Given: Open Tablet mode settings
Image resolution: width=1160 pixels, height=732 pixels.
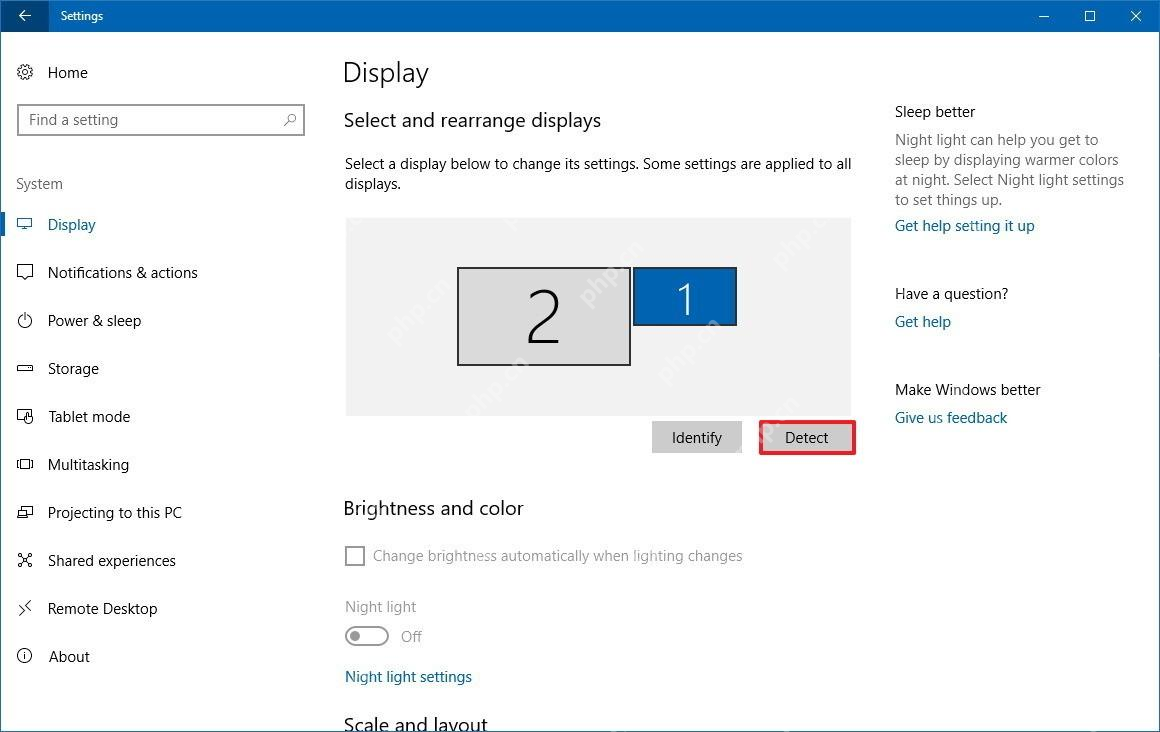Looking at the screenshot, I should coord(89,417).
